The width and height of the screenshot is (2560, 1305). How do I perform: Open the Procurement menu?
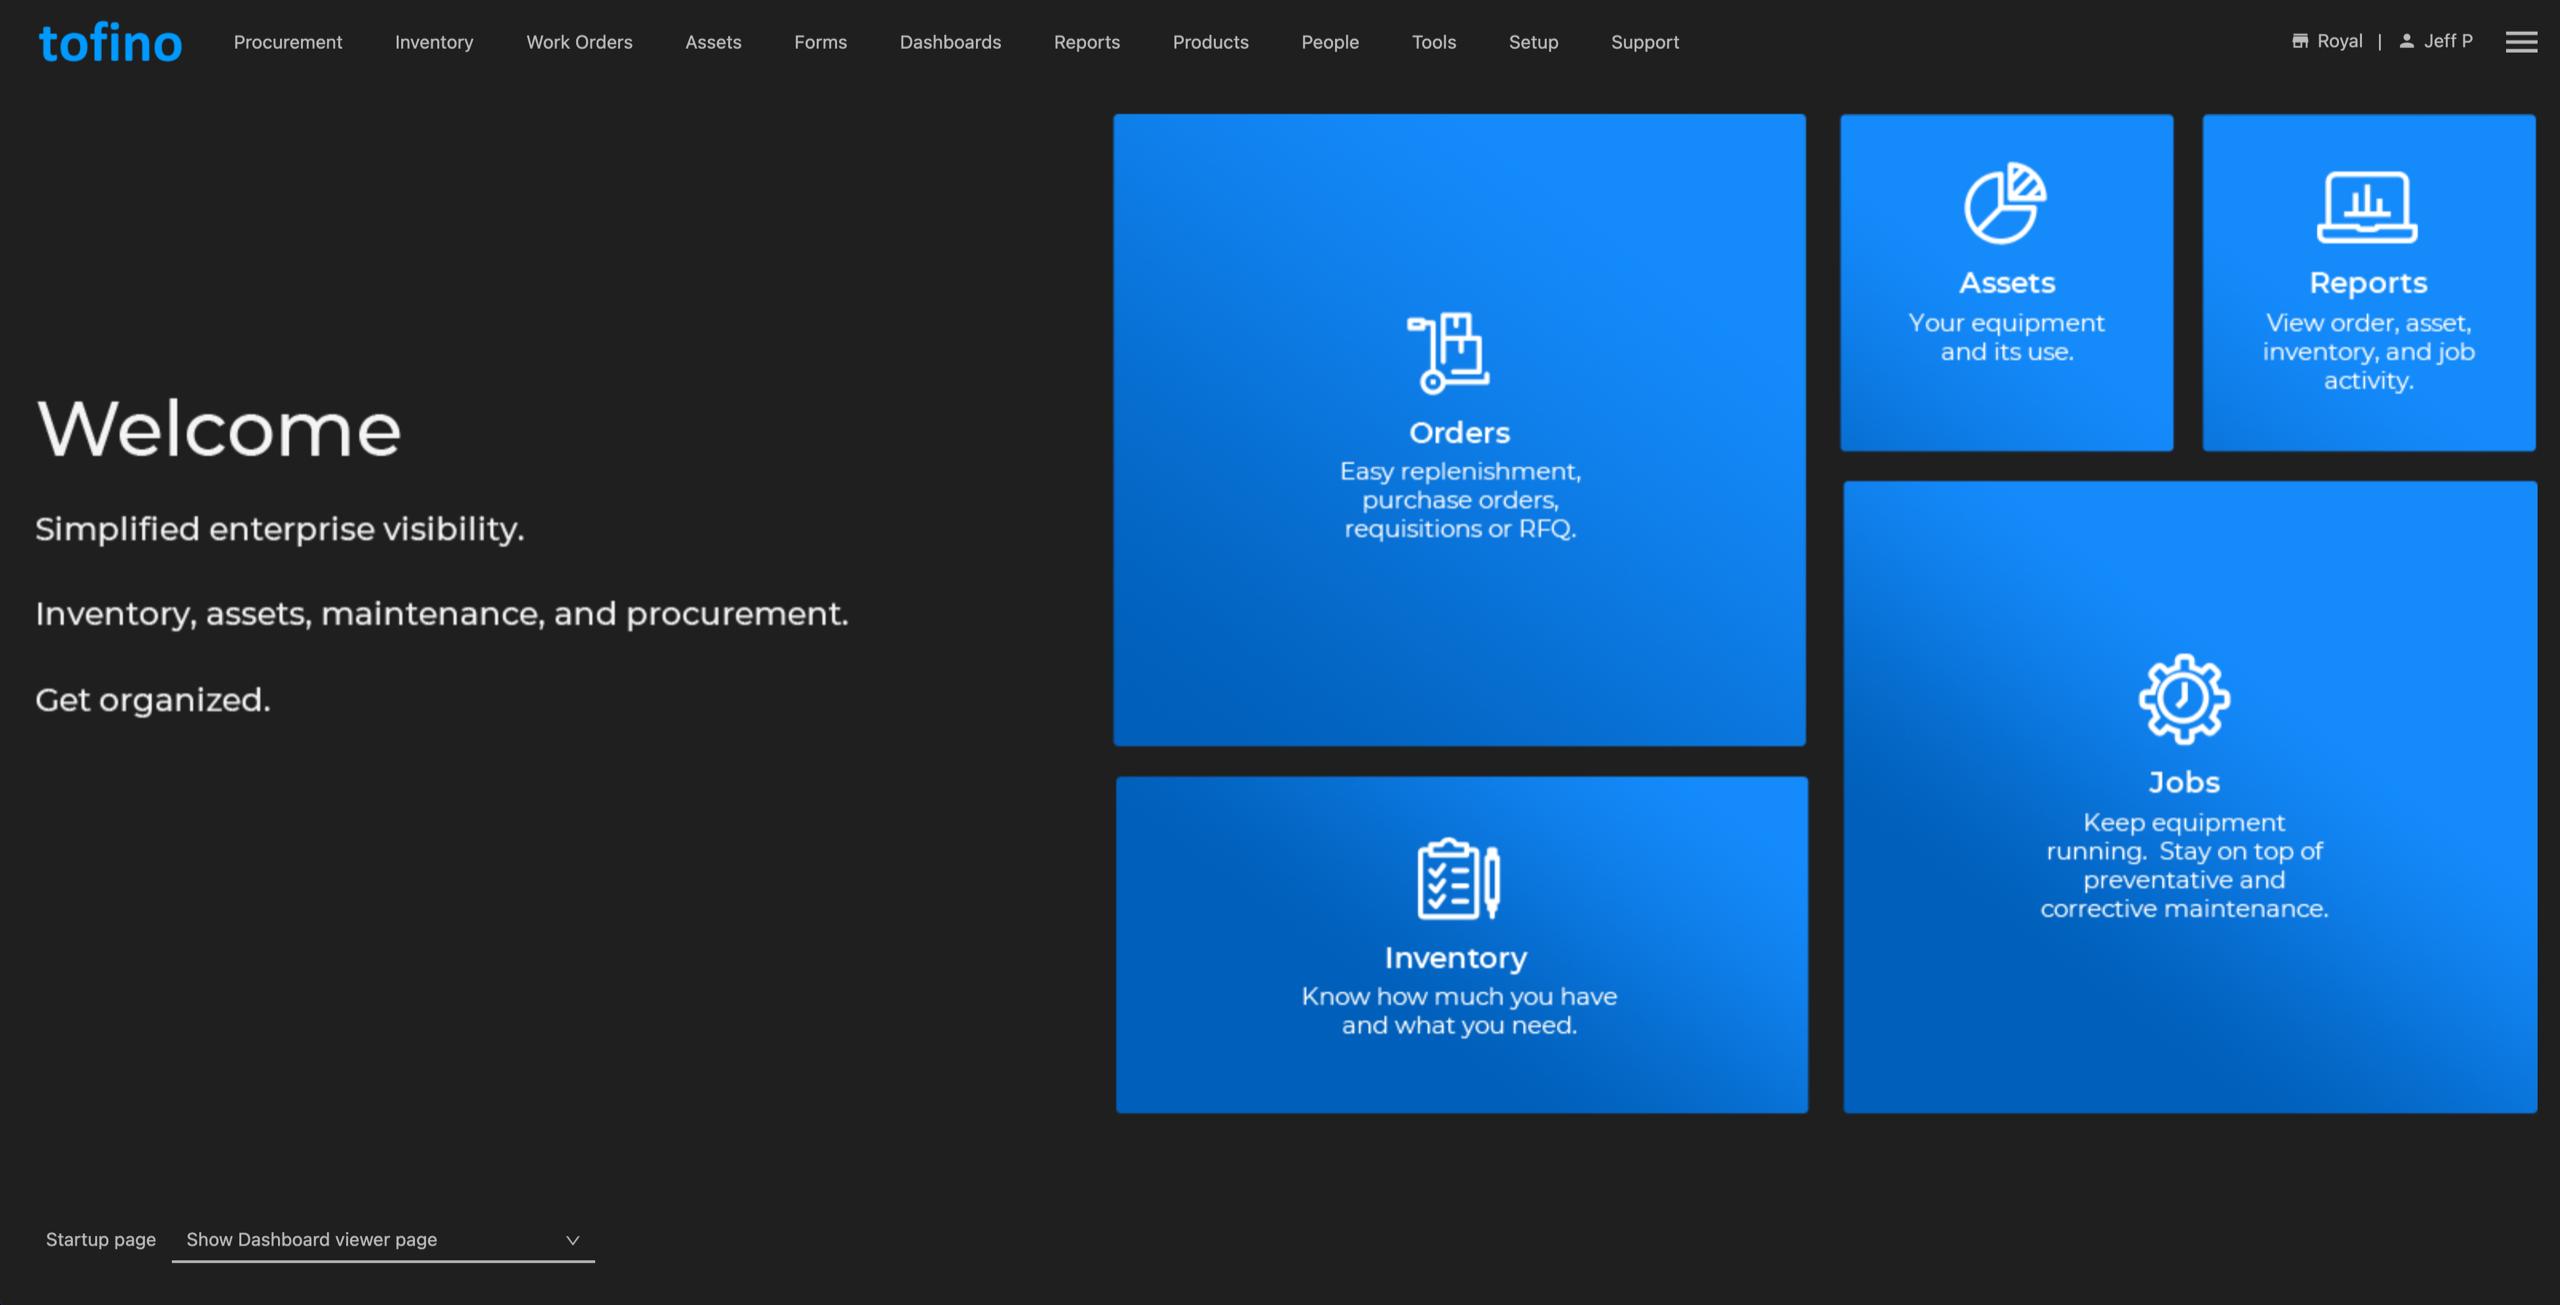click(x=288, y=42)
